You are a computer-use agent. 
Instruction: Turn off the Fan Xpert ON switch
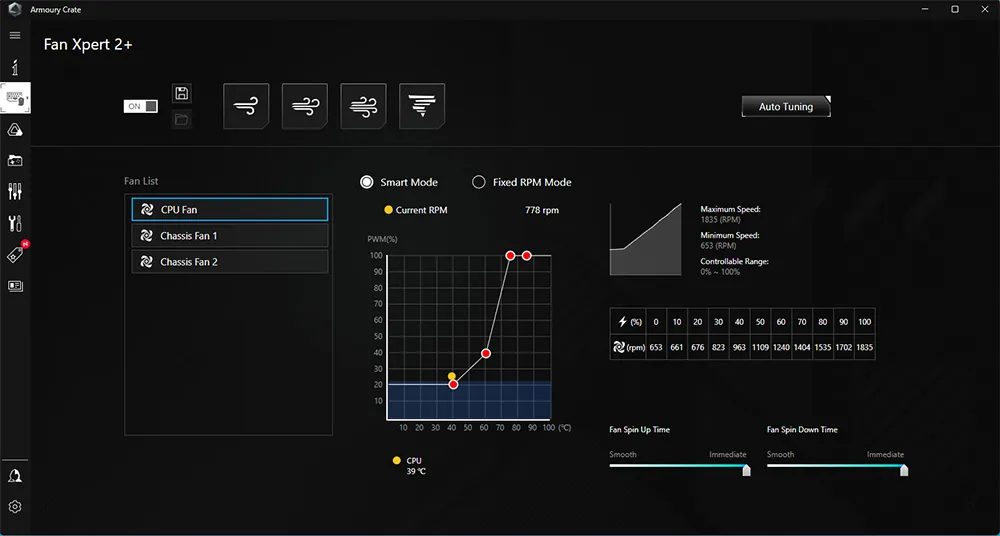[x=141, y=106]
